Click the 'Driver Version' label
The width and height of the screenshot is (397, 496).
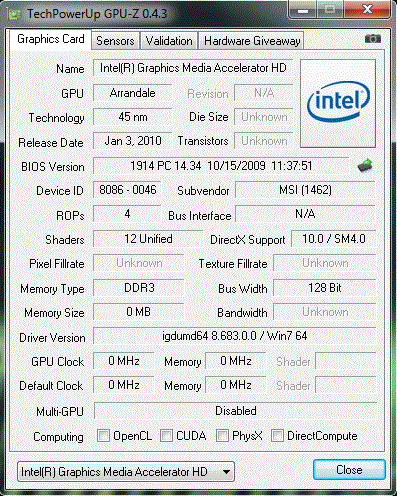point(52,338)
